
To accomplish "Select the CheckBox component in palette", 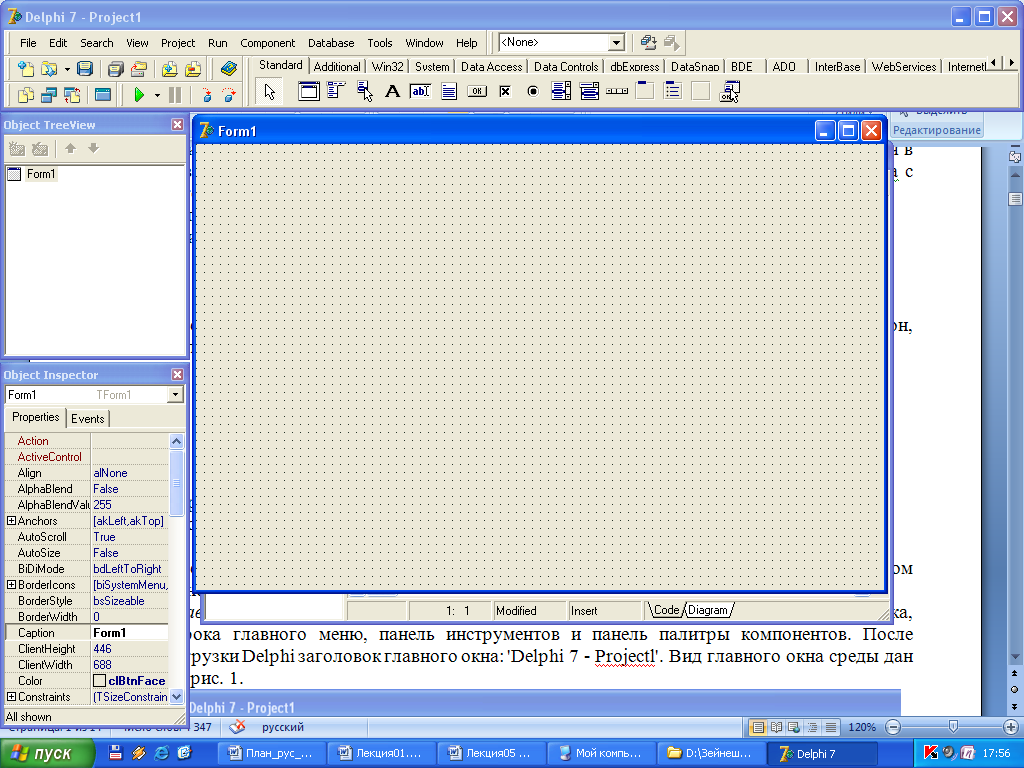I will (505, 92).
